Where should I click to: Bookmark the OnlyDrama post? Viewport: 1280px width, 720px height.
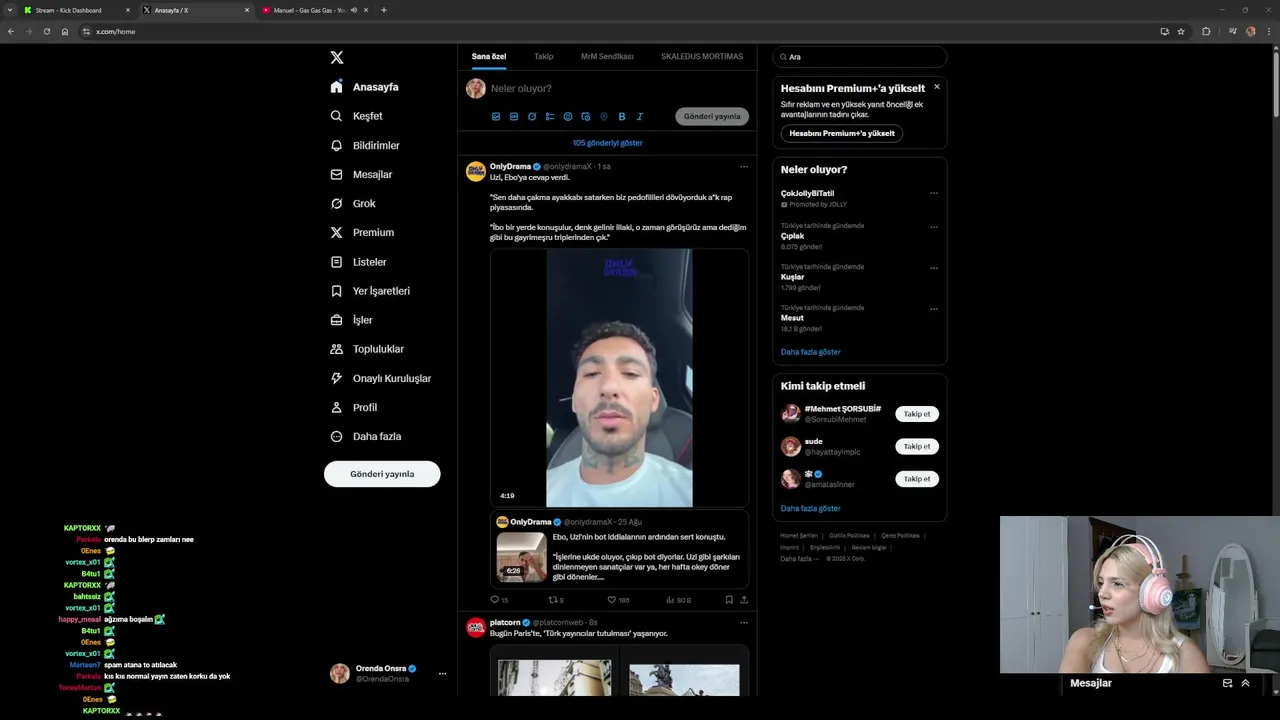tap(729, 600)
